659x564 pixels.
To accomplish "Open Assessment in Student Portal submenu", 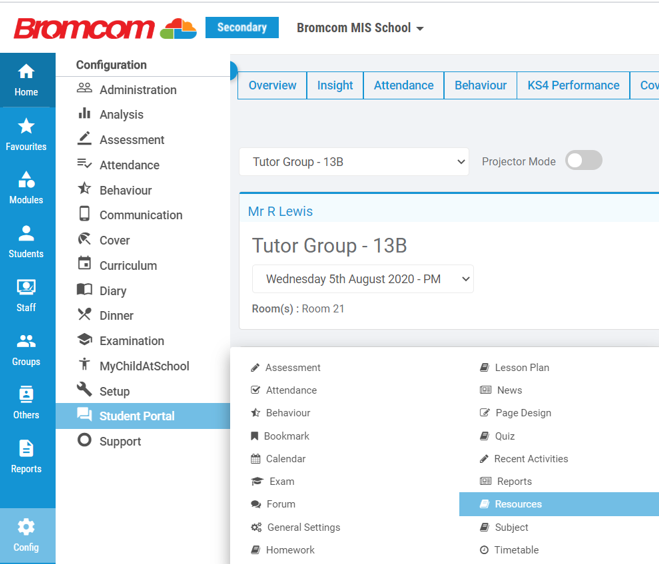I will (x=285, y=368).
